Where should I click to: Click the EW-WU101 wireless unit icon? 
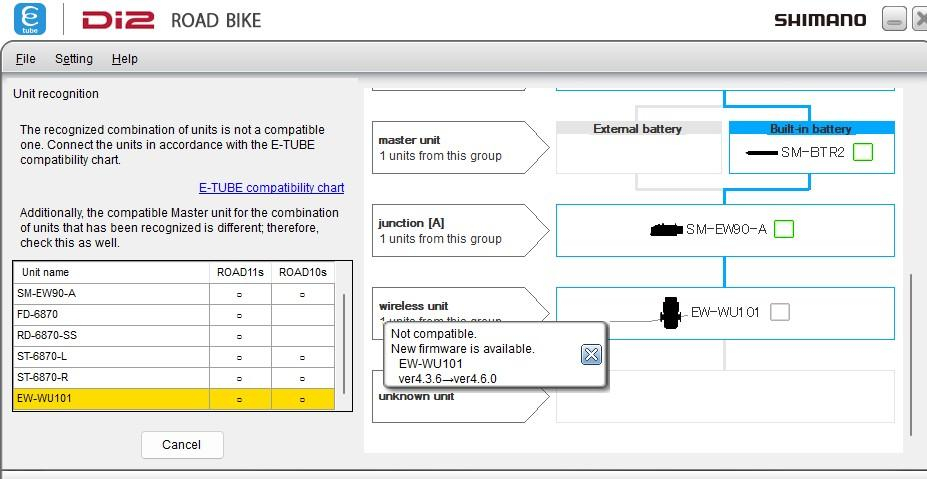[x=671, y=312]
